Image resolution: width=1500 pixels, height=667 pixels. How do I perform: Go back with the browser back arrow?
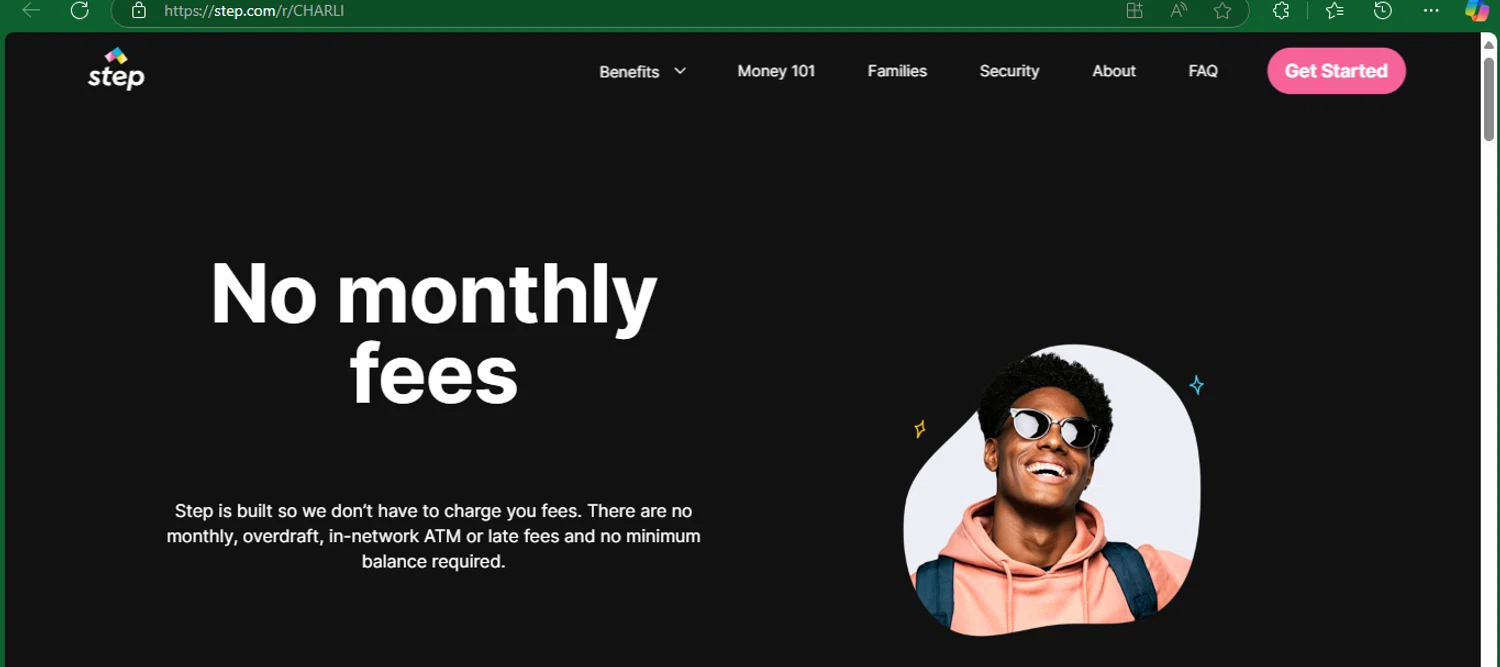(x=31, y=11)
